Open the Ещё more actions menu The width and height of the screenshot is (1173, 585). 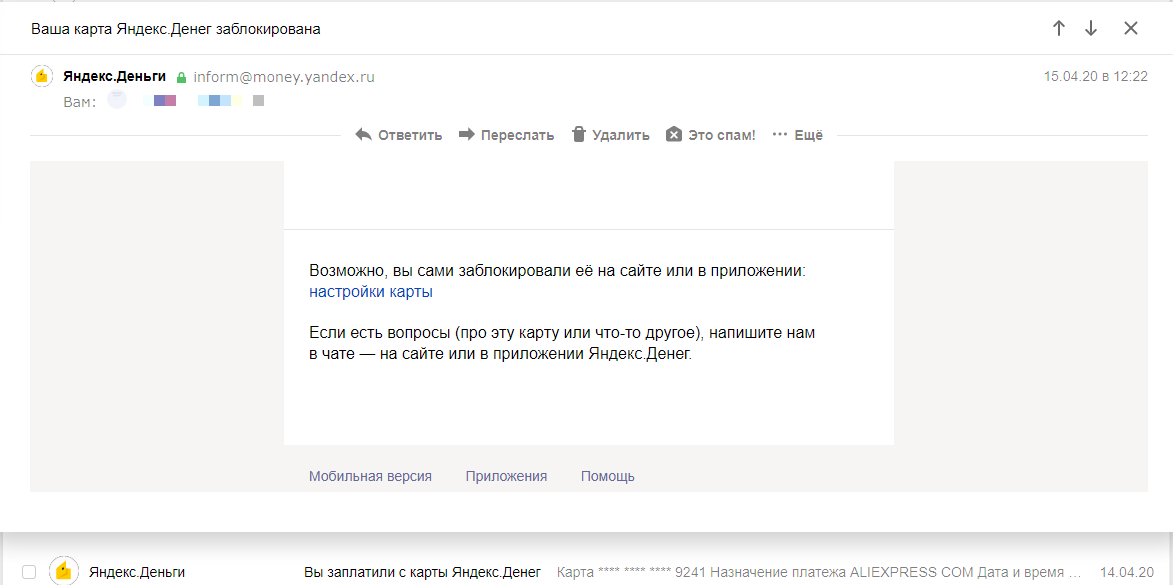[797, 135]
